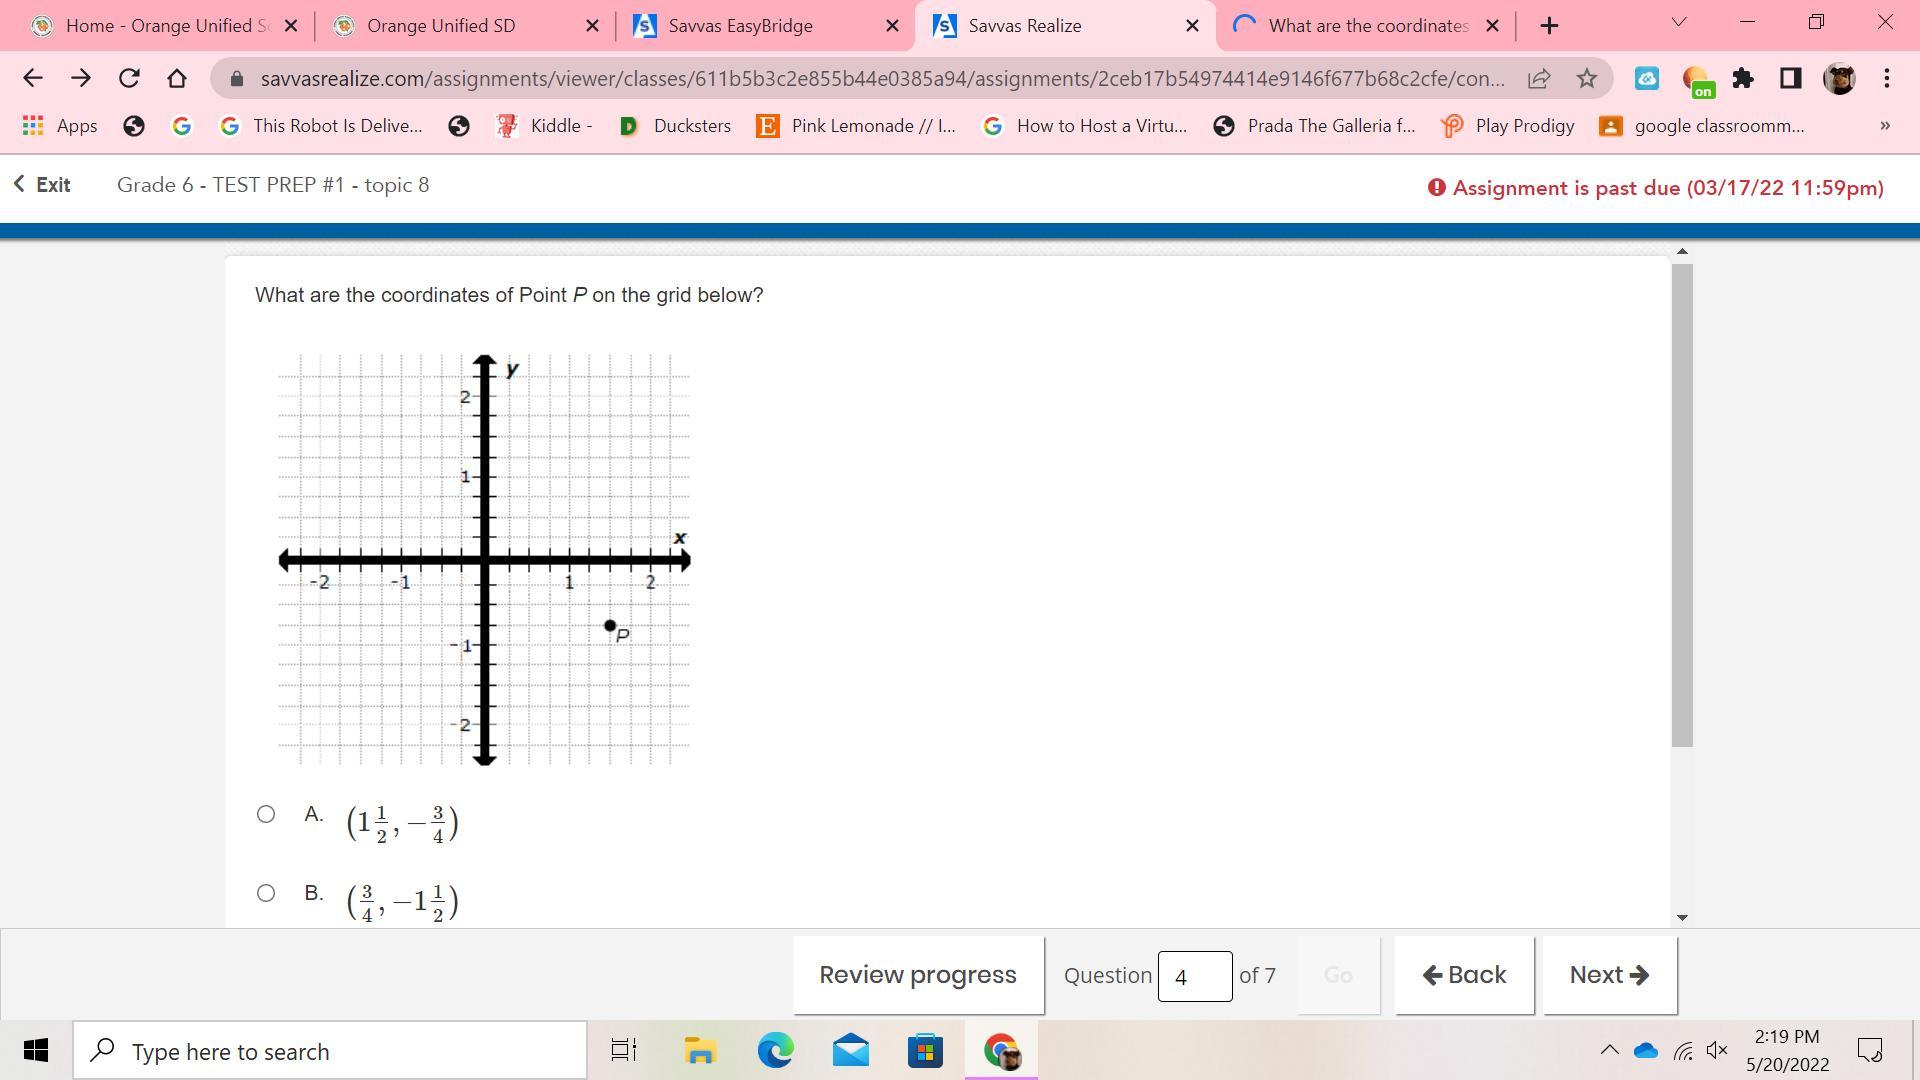Image resolution: width=1920 pixels, height=1080 pixels.
Task: Expand the hidden bookmarks overflow chevron
Action: point(1885,126)
